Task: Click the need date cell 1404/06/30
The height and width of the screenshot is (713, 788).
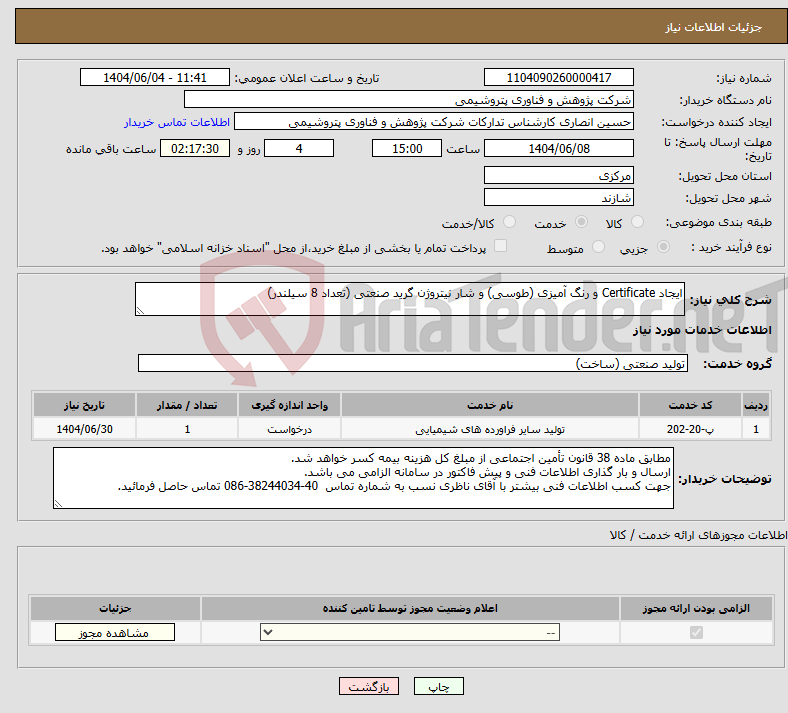Action: [84, 429]
